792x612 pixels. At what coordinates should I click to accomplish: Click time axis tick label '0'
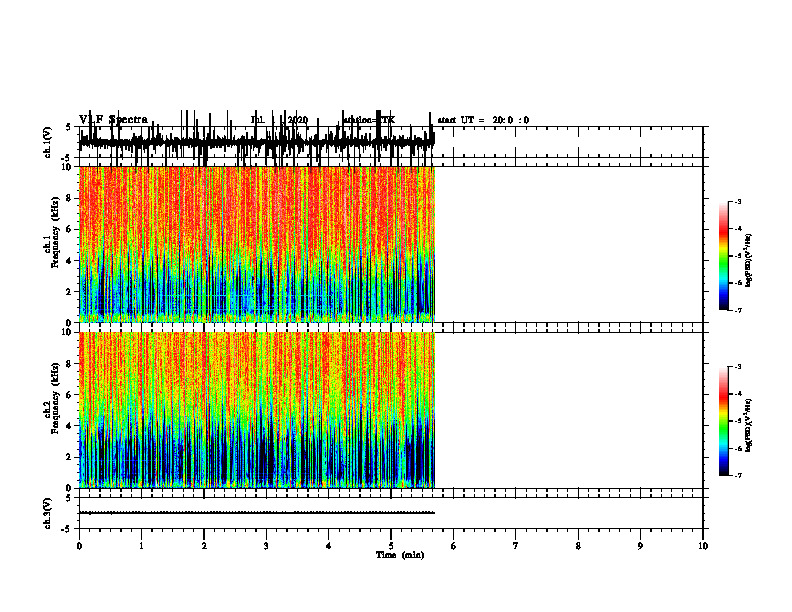click(x=79, y=546)
